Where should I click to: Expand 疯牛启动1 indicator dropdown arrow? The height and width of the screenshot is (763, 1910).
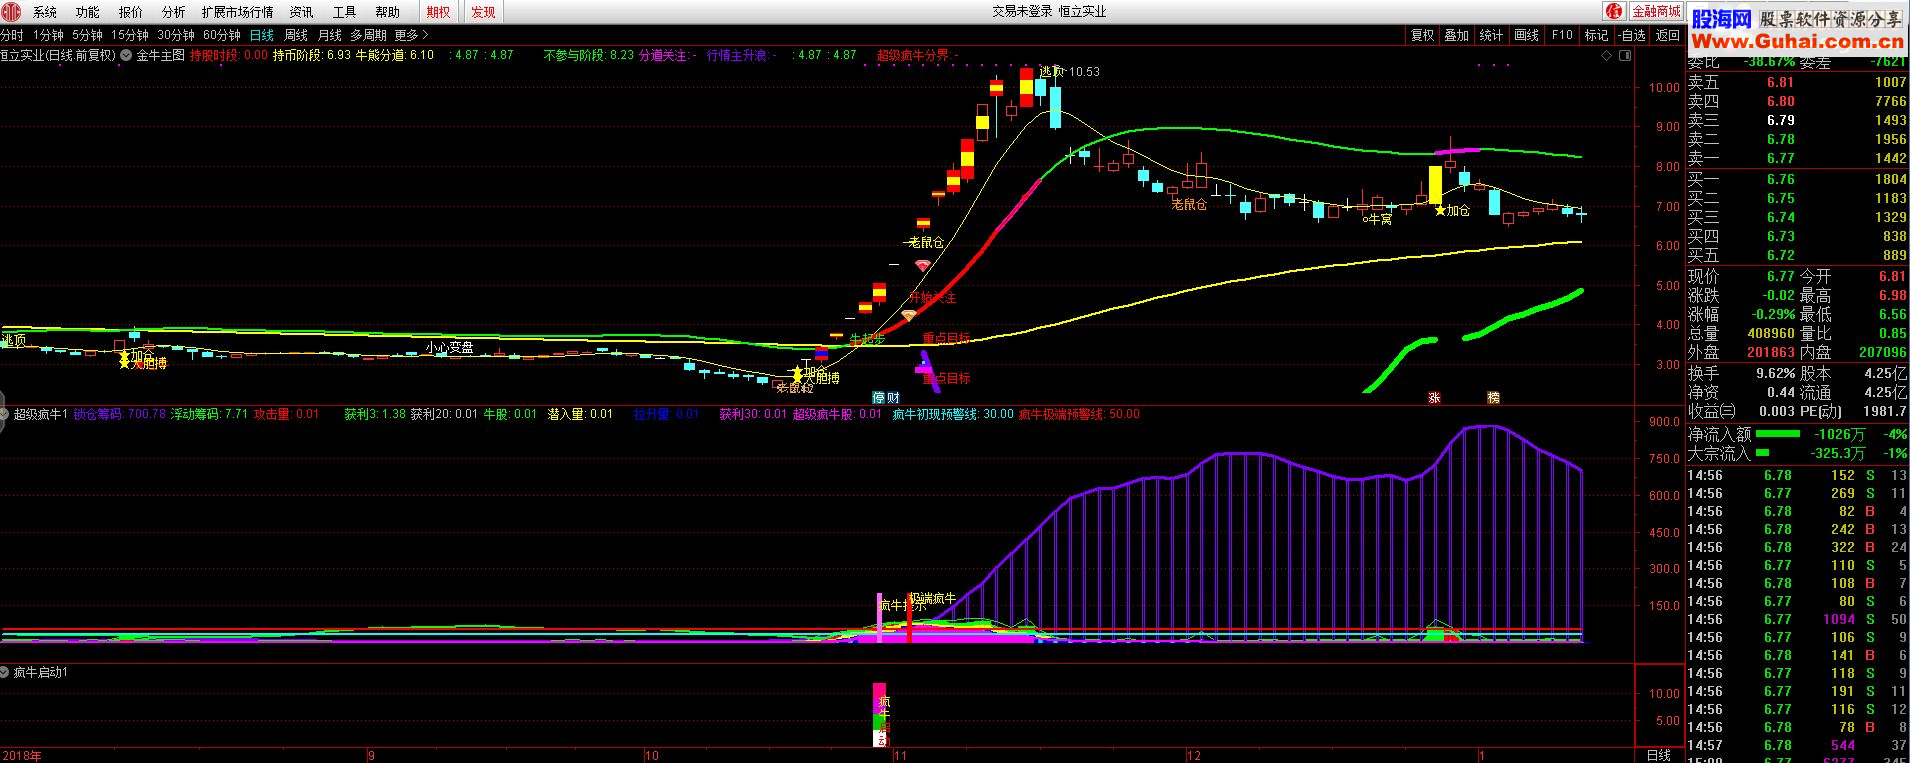tap(6, 673)
